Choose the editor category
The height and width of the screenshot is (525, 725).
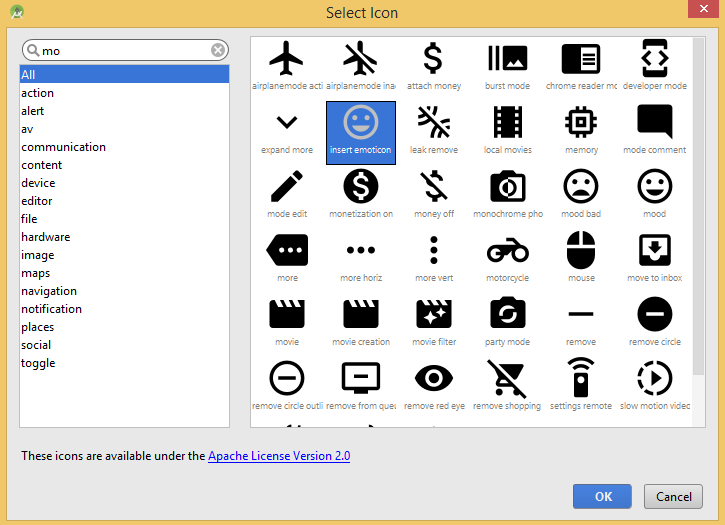pos(124,201)
